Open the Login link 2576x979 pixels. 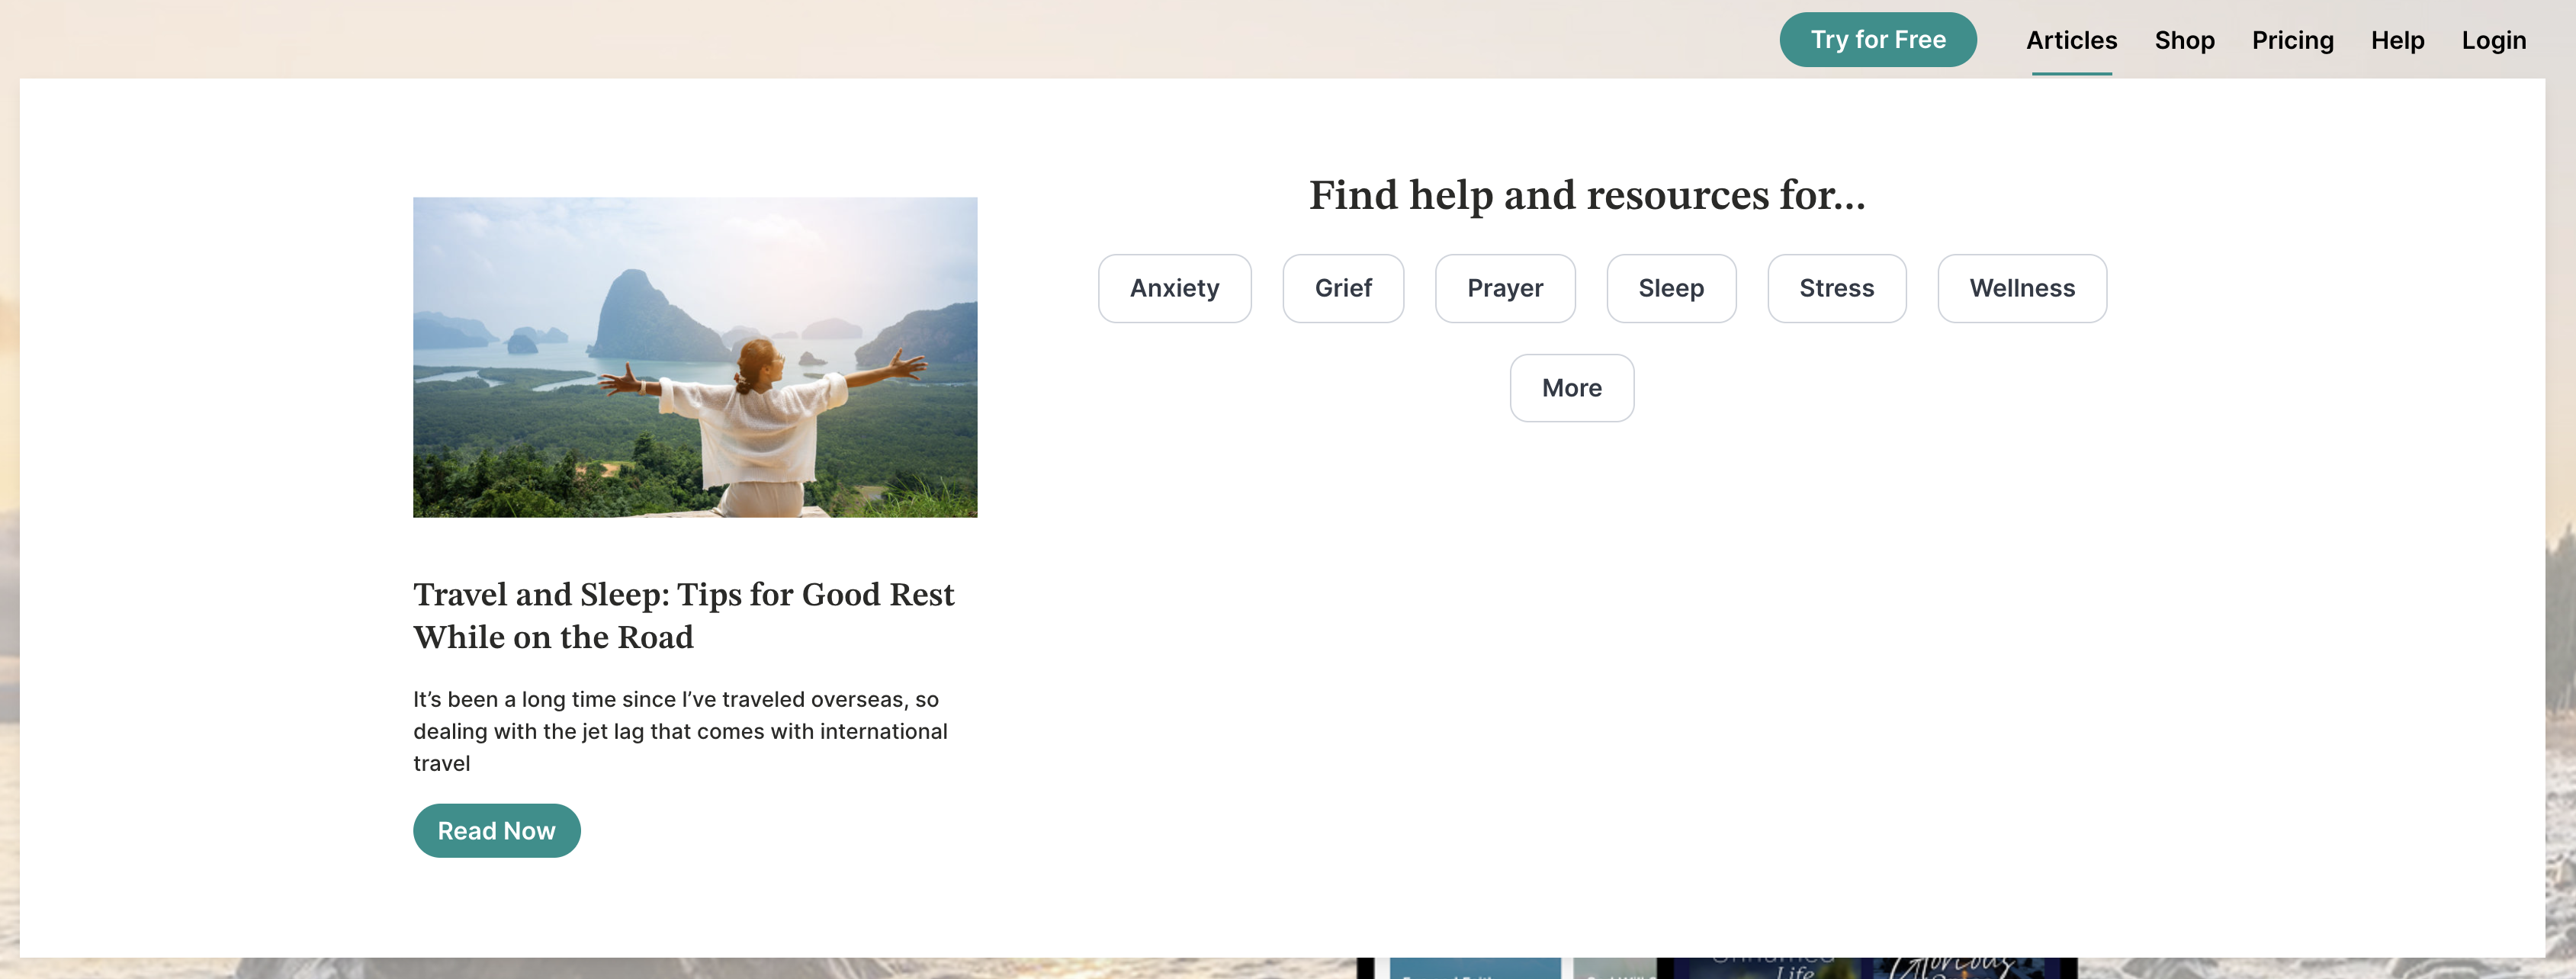coord(2493,40)
